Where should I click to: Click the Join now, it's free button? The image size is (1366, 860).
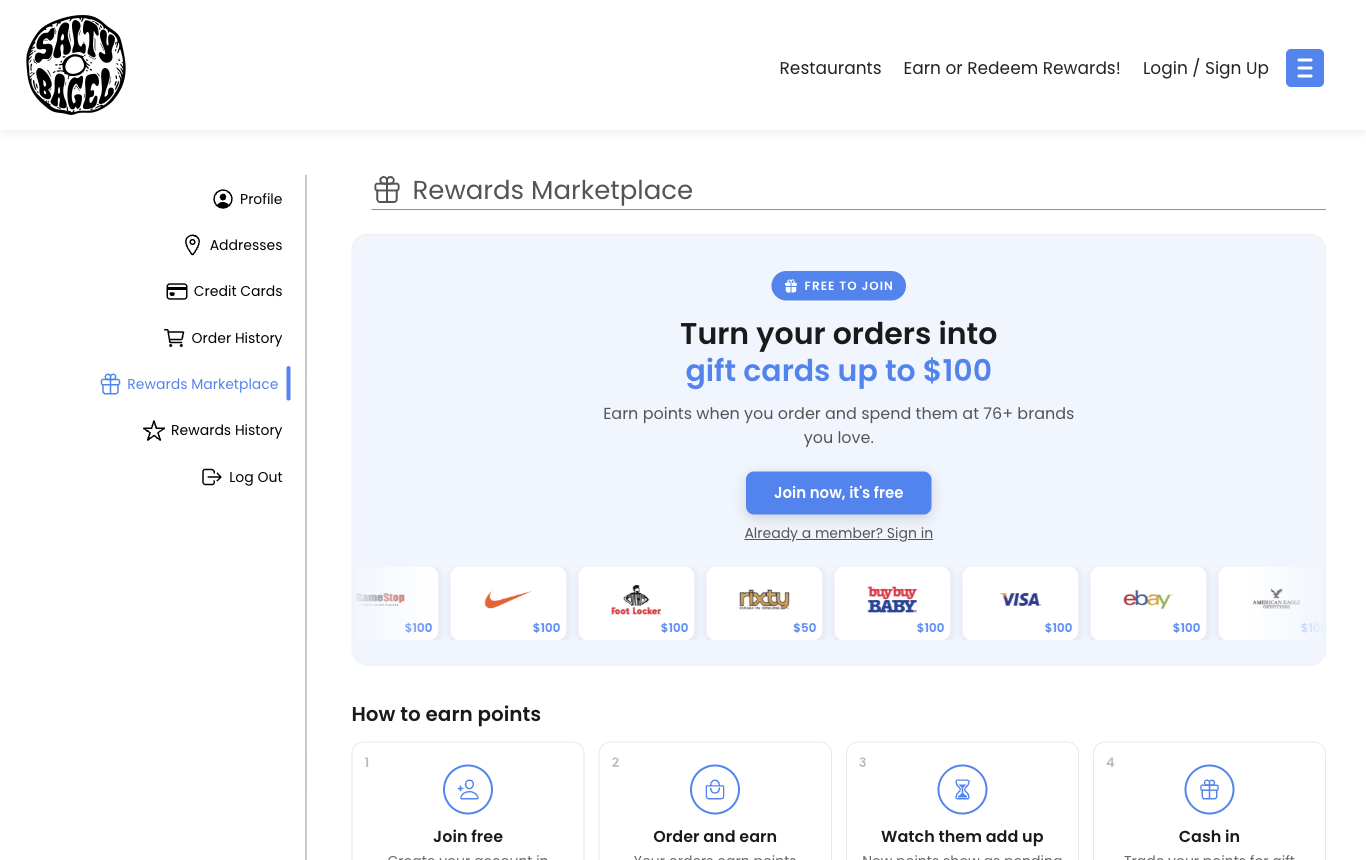pyautogui.click(x=839, y=493)
